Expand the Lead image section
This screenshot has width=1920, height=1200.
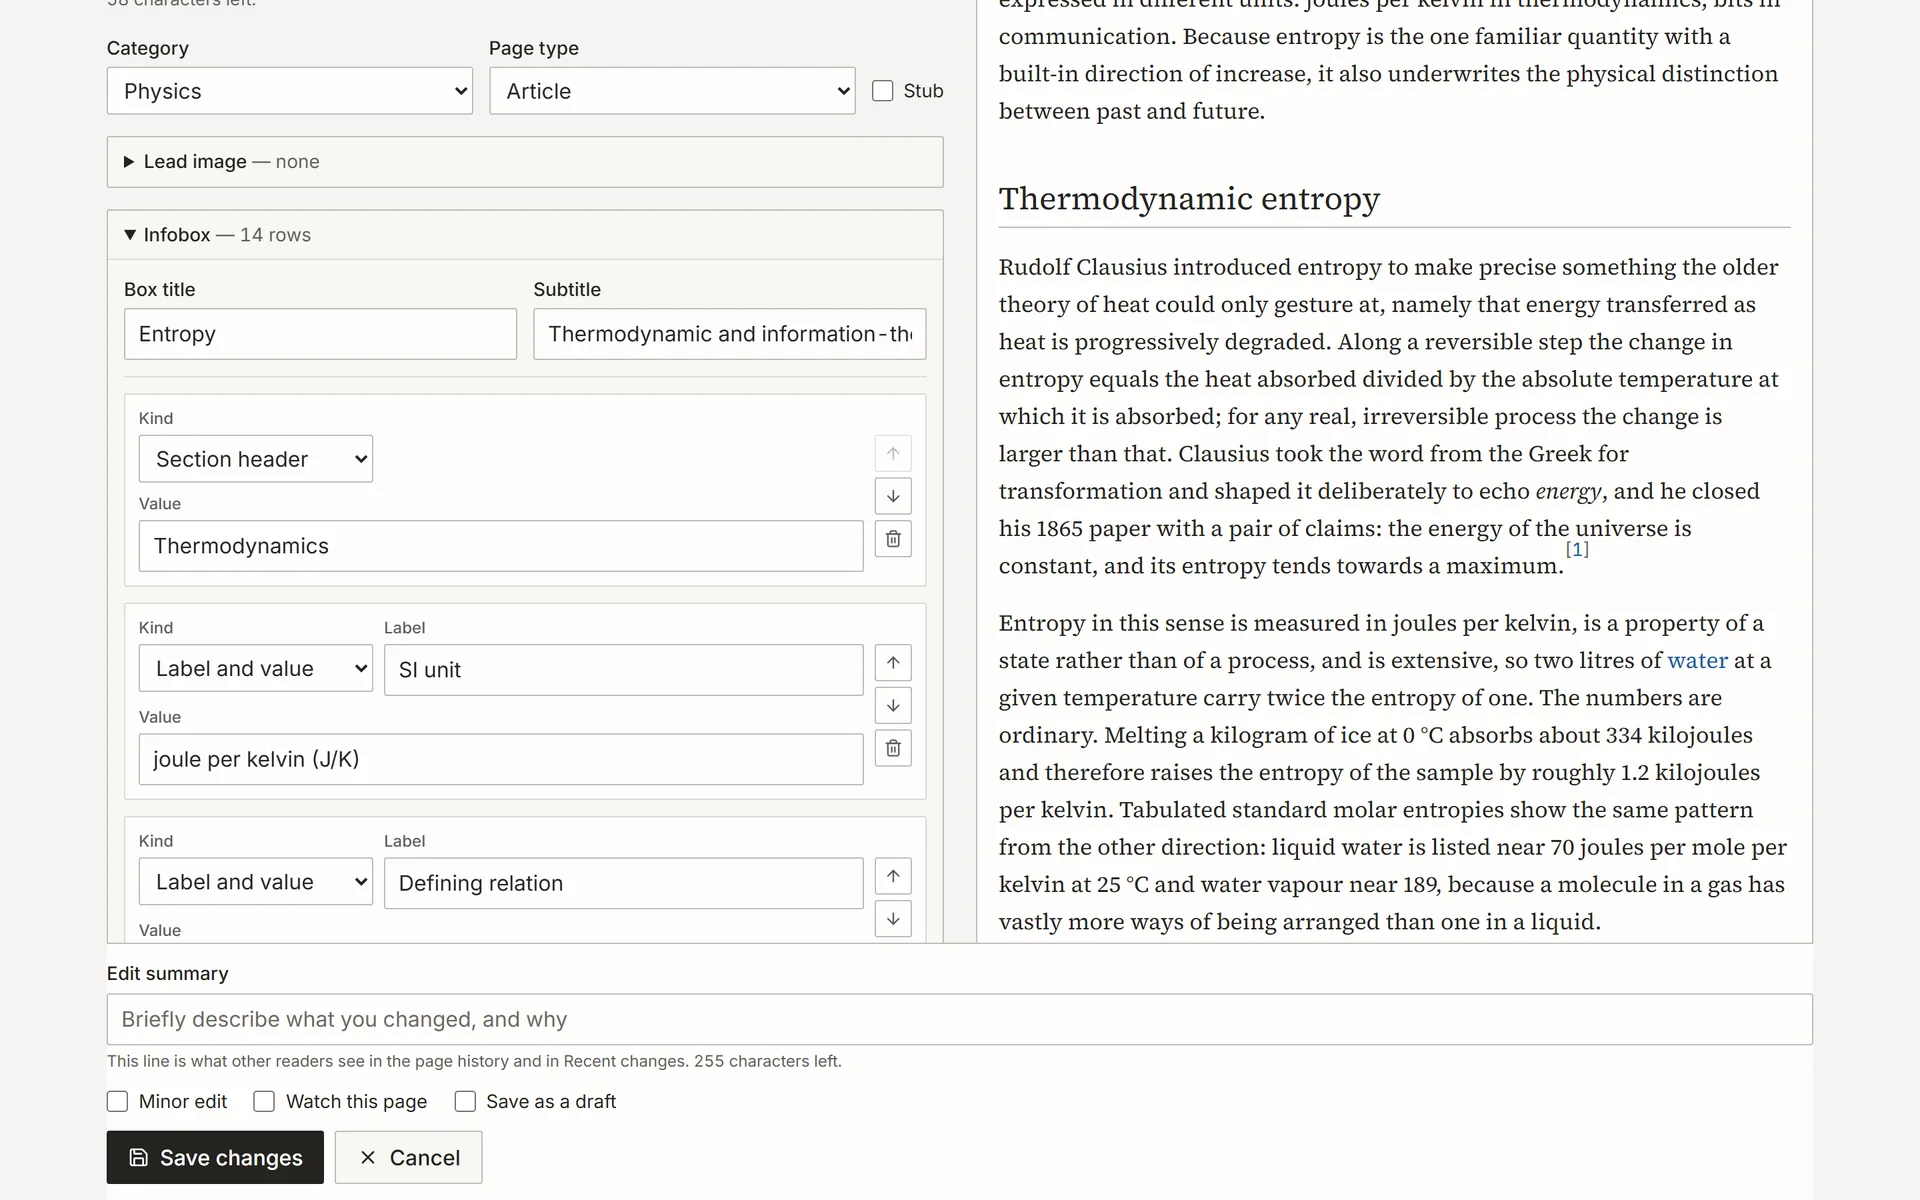[525, 162]
